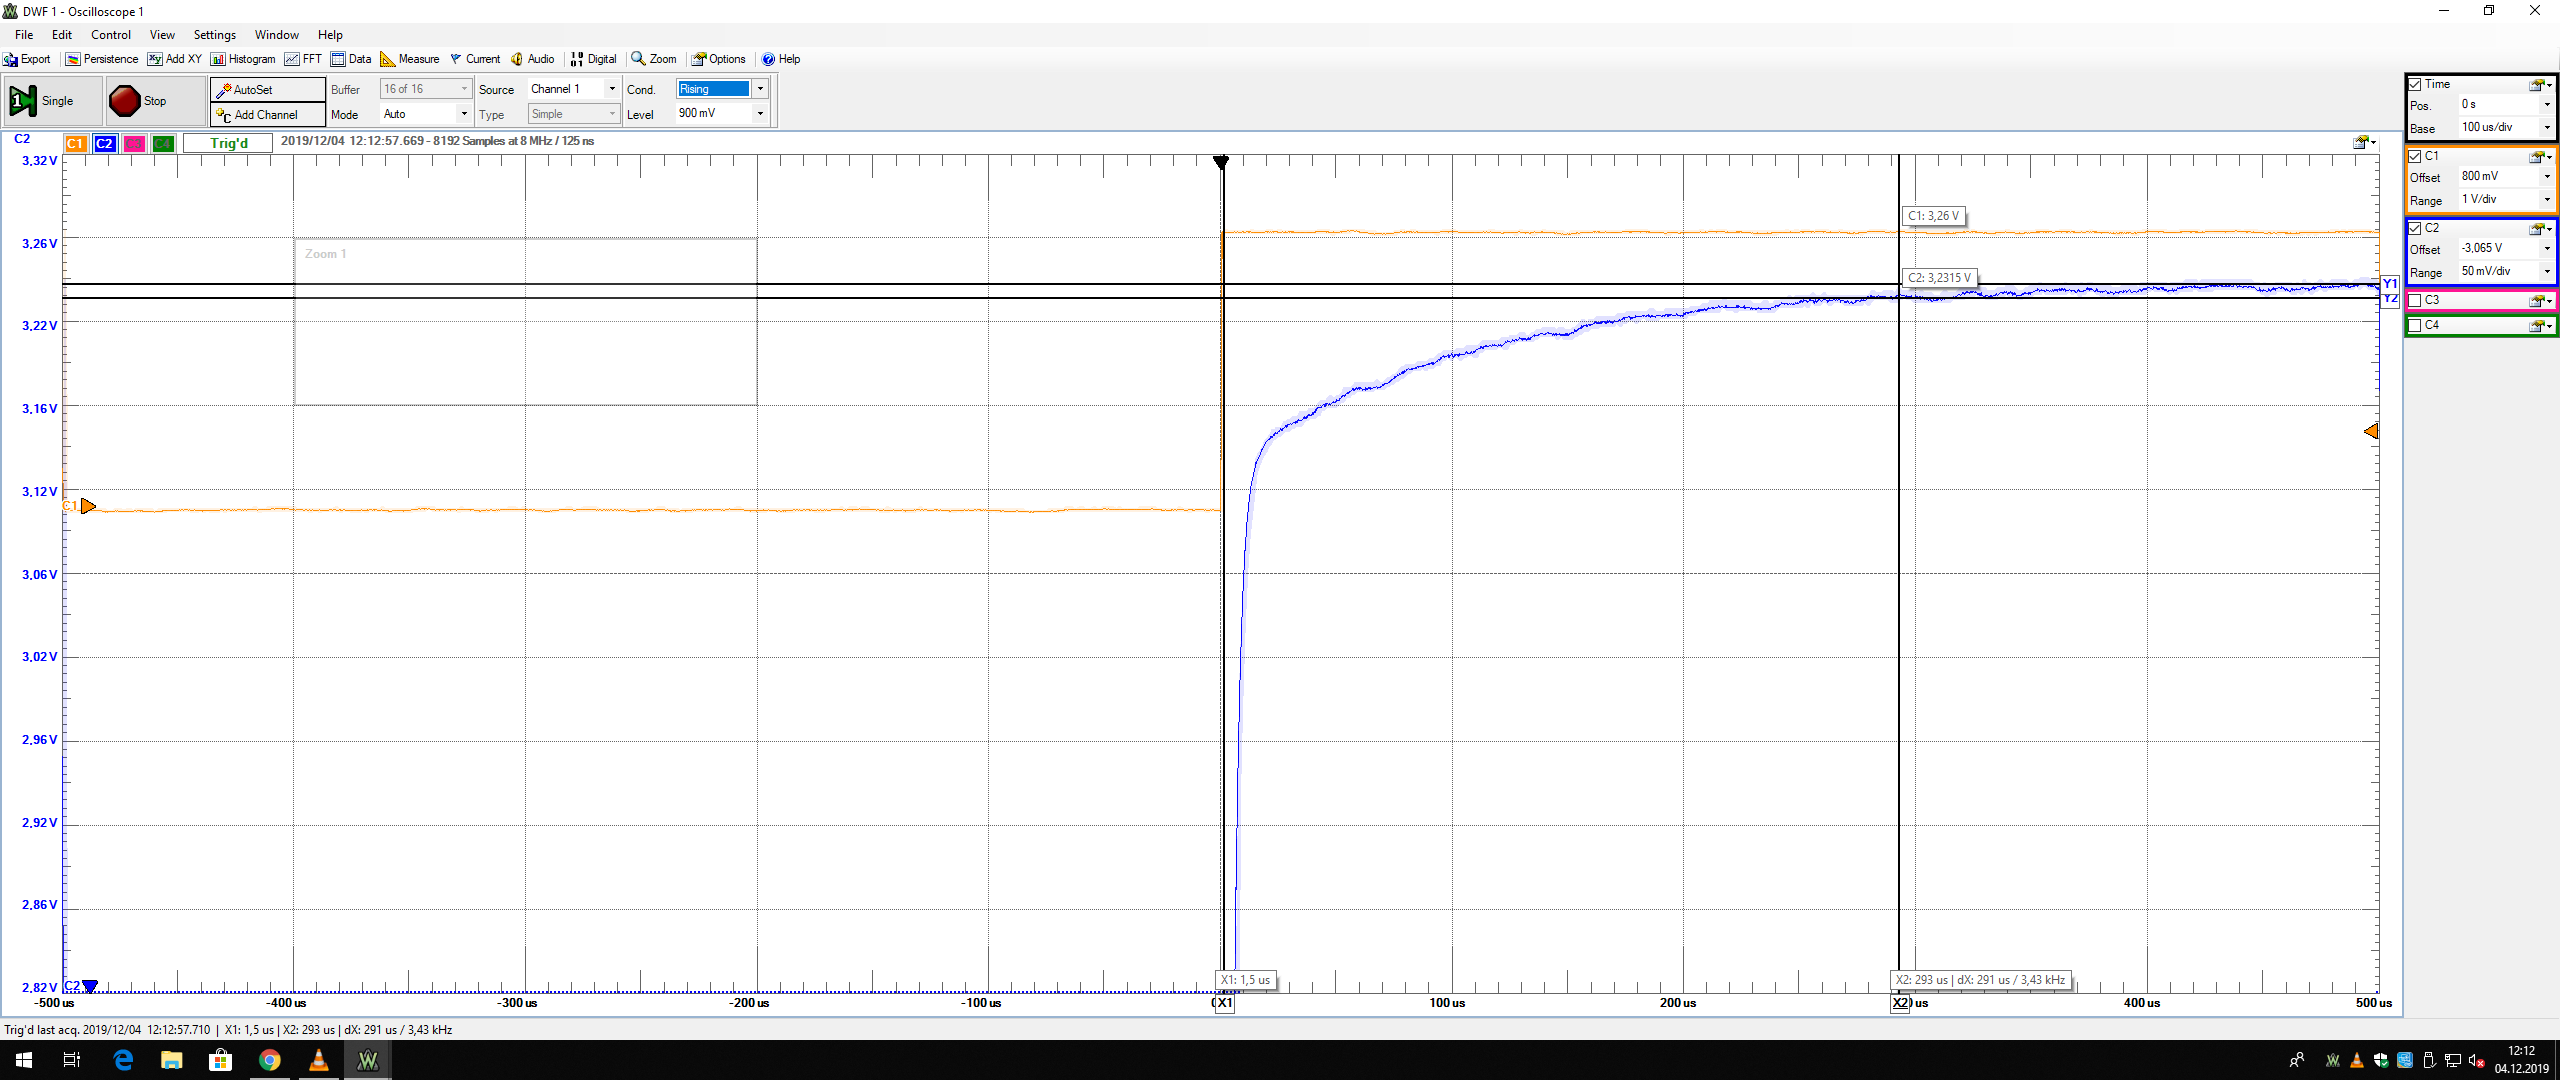
Task: Open the Digital channels view
Action: point(593,59)
